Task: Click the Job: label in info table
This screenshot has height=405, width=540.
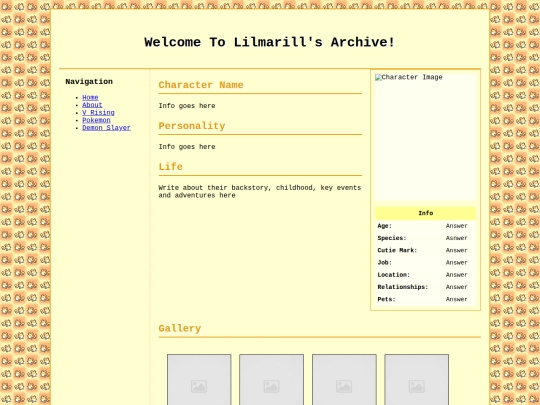Action: pos(385,262)
